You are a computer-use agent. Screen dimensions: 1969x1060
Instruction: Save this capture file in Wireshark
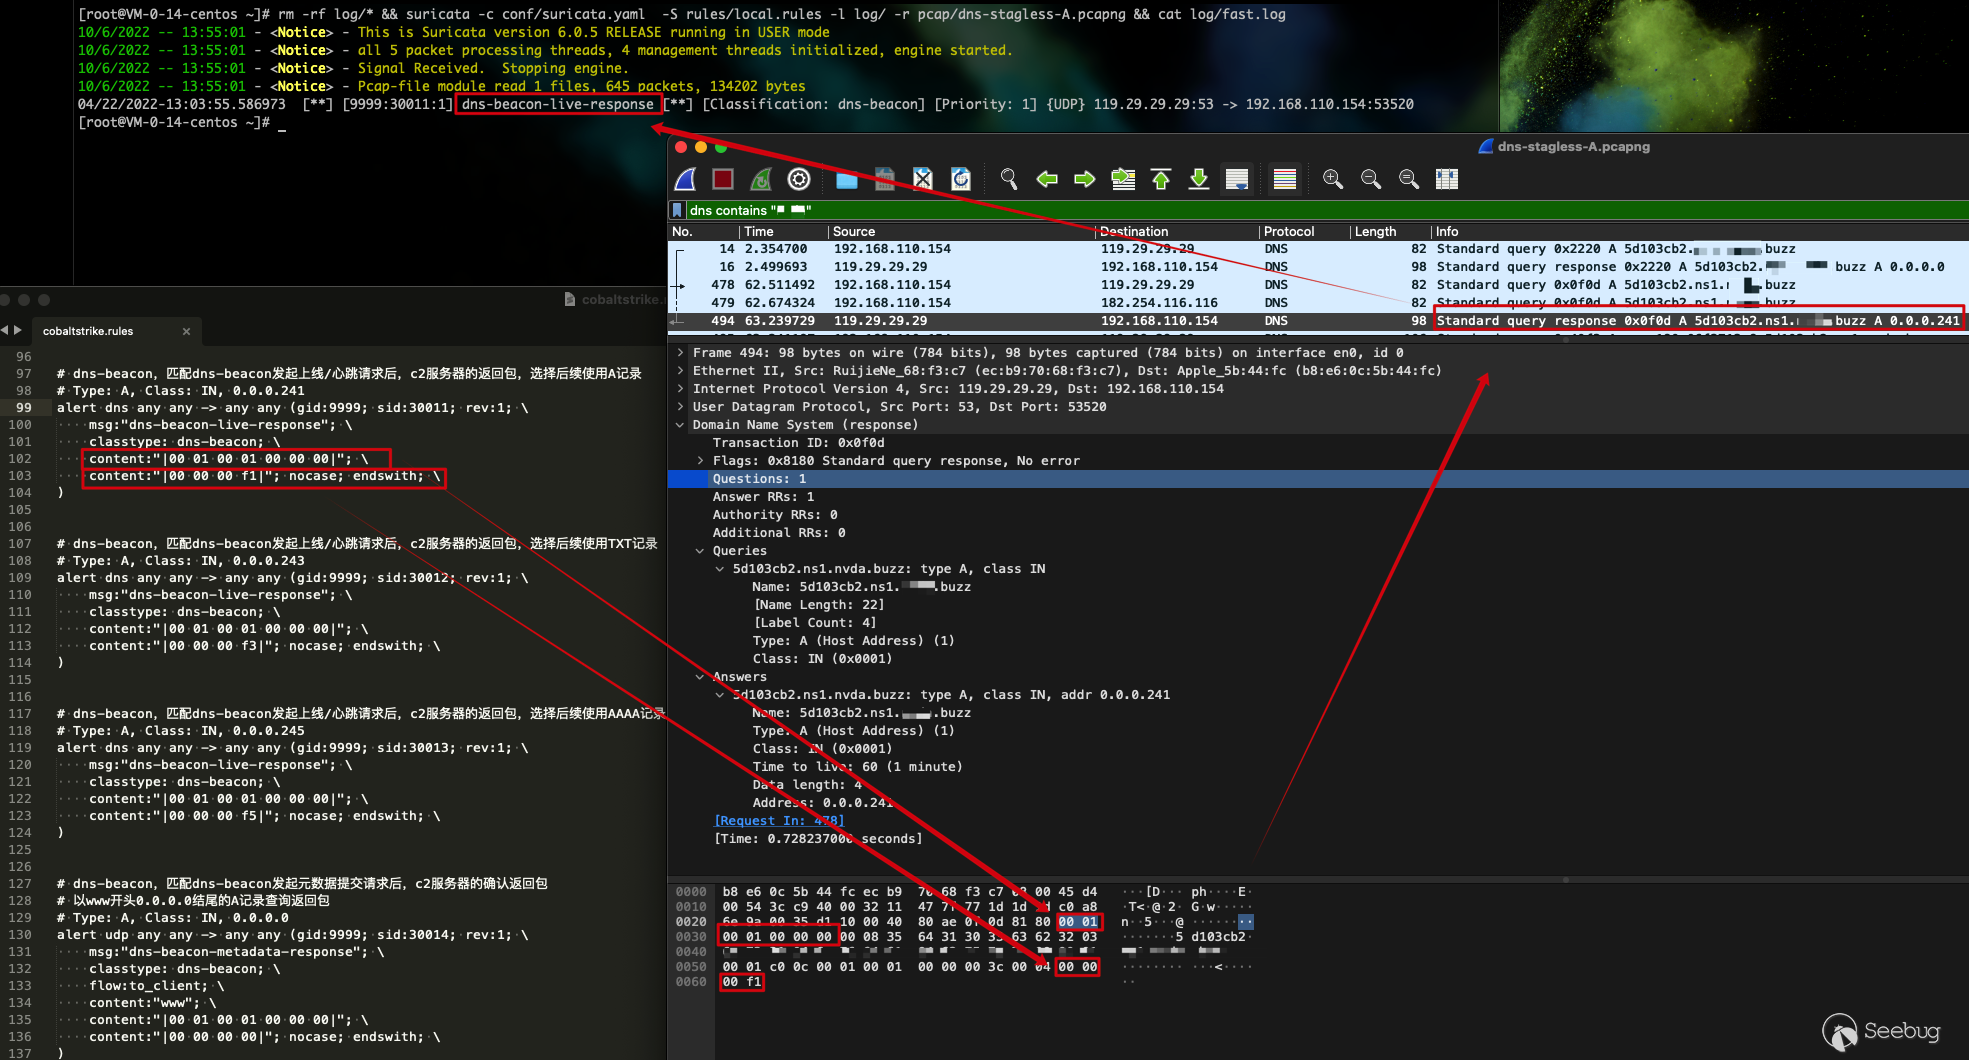click(x=885, y=179)
